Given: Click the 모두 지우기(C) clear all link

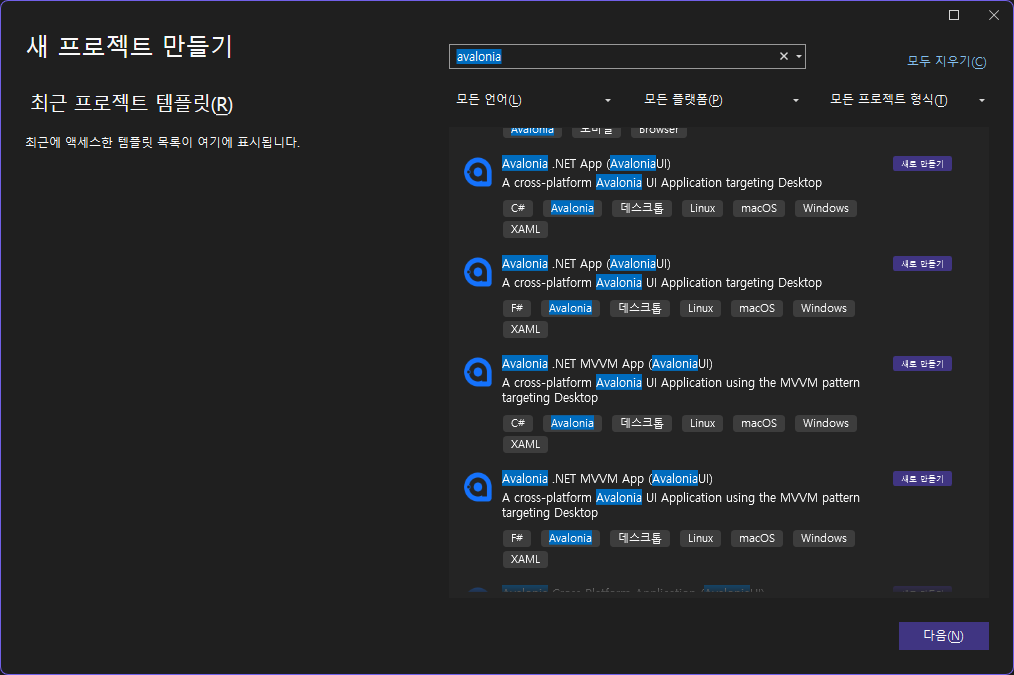Looking at the screenshot, I should tap(947, 61).
